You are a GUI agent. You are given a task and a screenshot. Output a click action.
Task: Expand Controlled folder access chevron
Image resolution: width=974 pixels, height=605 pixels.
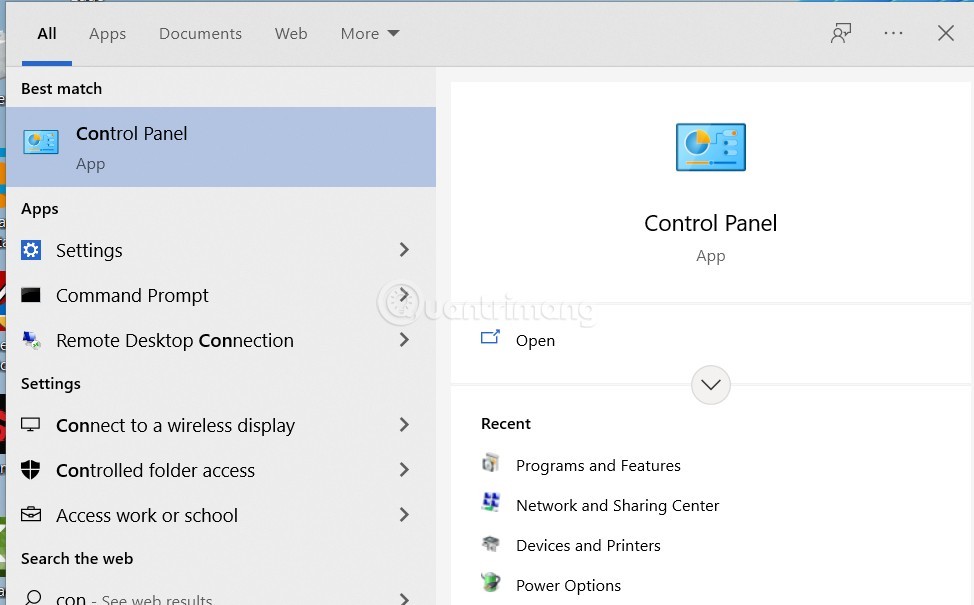click(x=404, y=470)
